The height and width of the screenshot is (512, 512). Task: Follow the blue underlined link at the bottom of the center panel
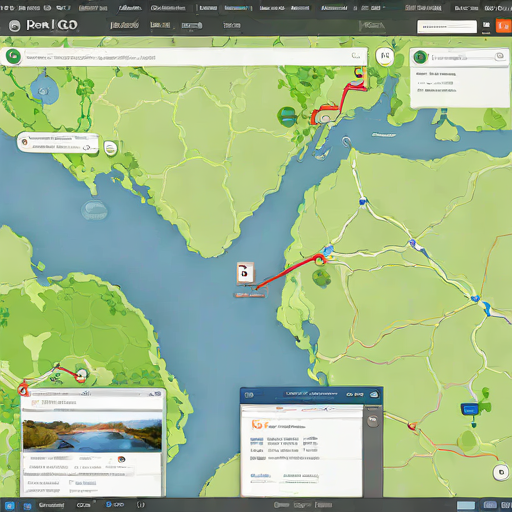(260, 475)
